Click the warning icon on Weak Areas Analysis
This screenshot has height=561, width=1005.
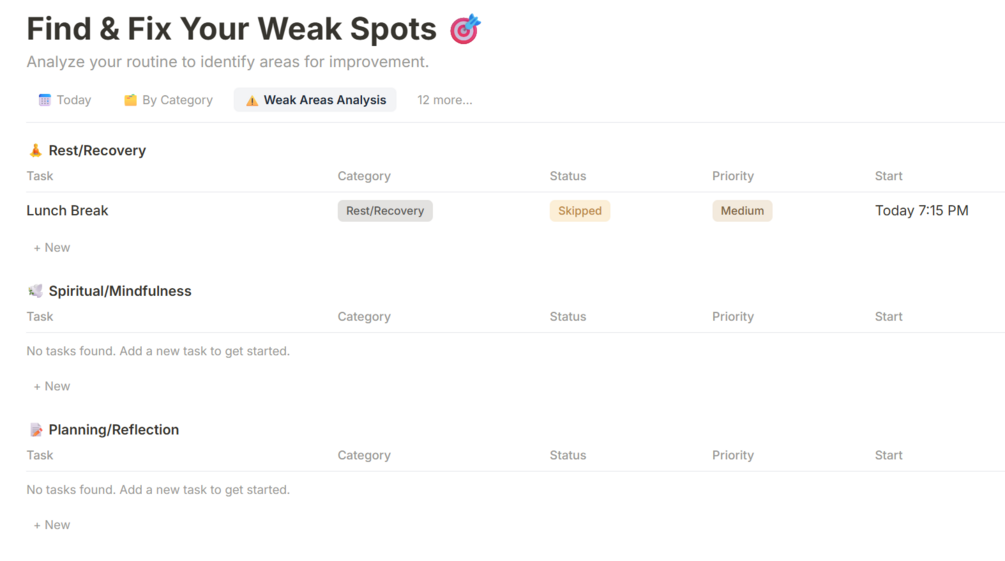[x=252, y=100]
